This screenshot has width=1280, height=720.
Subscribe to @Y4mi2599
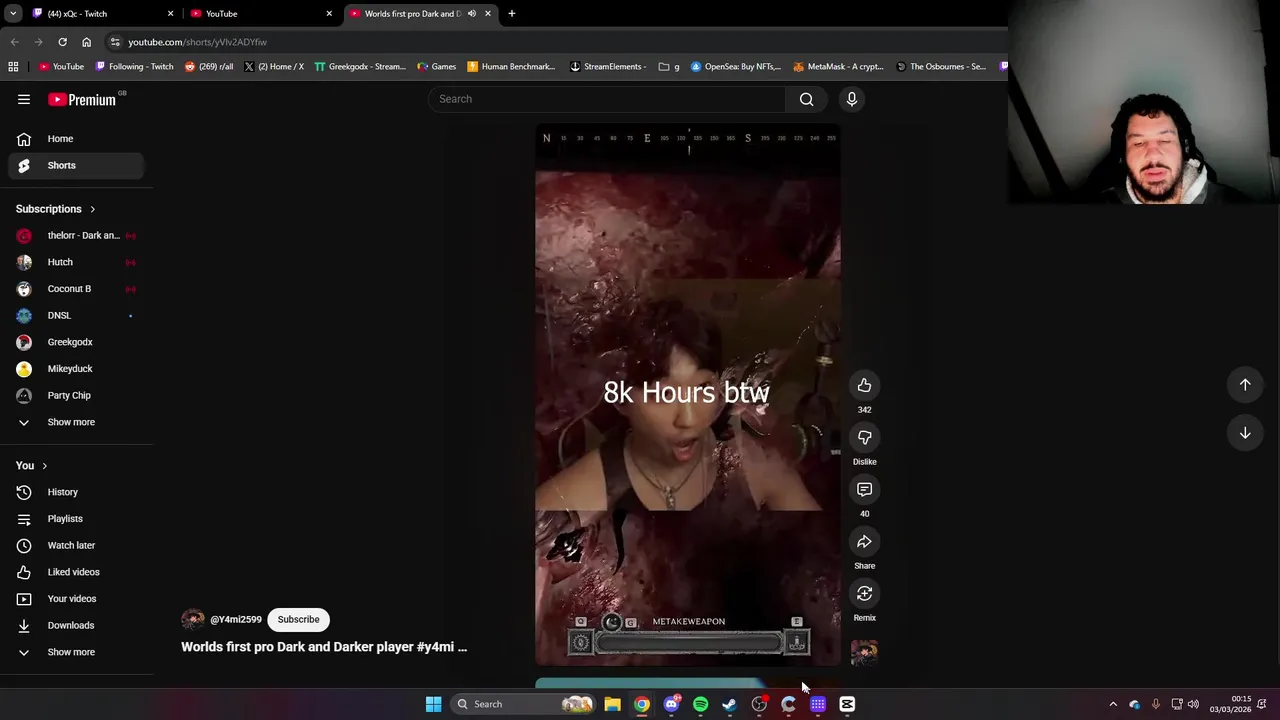click(x=298, y=619)
